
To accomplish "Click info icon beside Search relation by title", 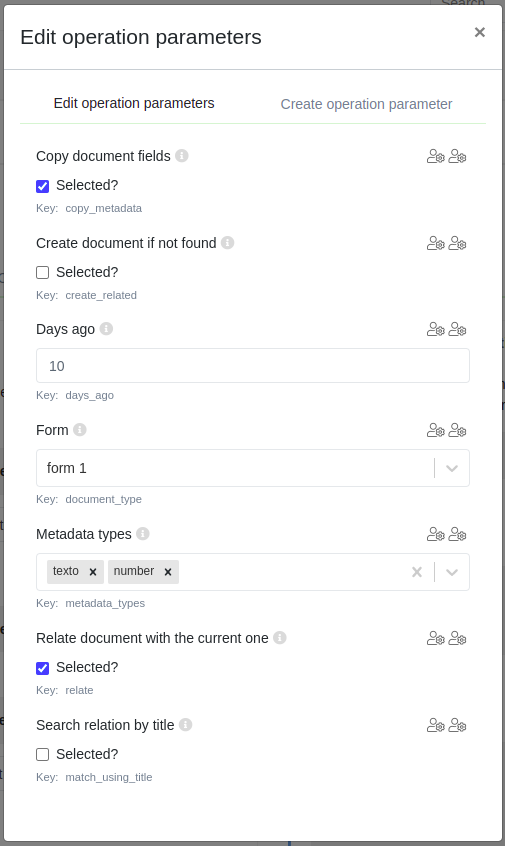I will coord(186,725).
